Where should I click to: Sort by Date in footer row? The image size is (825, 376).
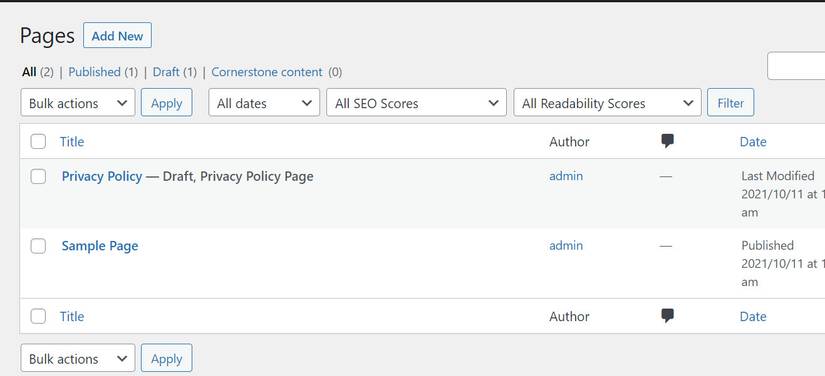(753, 316)
